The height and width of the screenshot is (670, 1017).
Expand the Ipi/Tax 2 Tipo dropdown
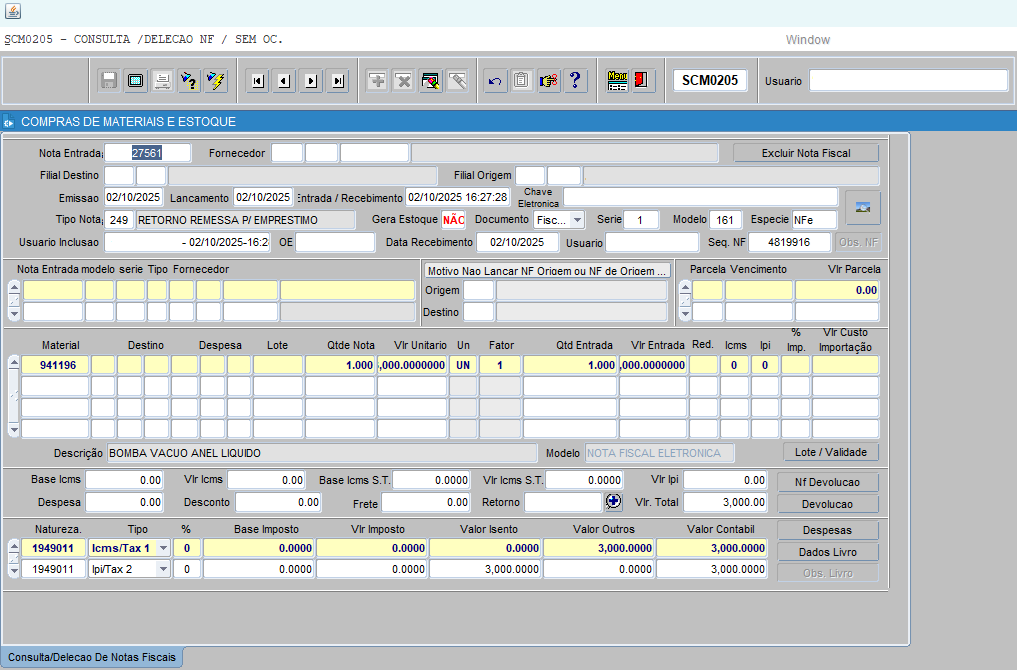point(162,569)
